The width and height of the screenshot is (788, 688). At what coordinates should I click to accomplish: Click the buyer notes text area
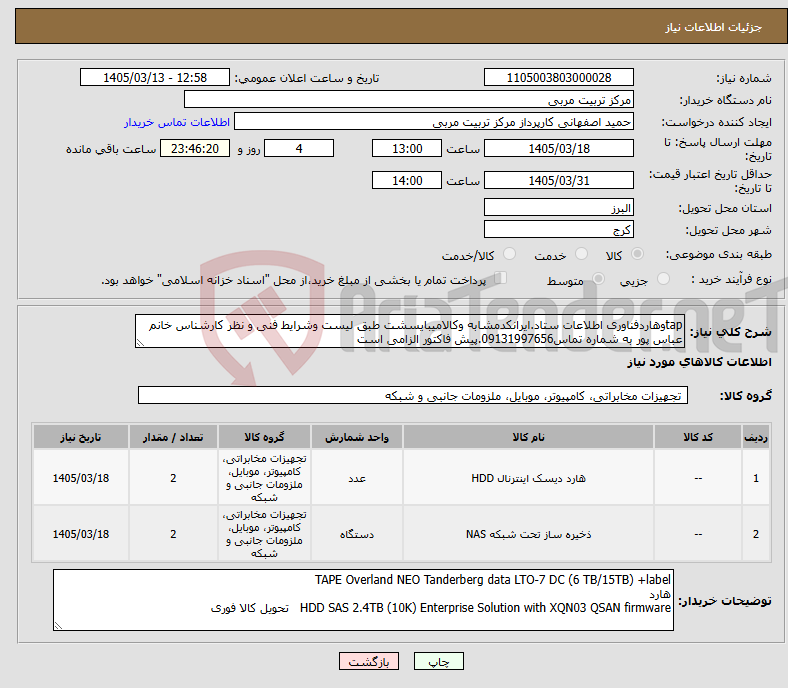(363, 600)
